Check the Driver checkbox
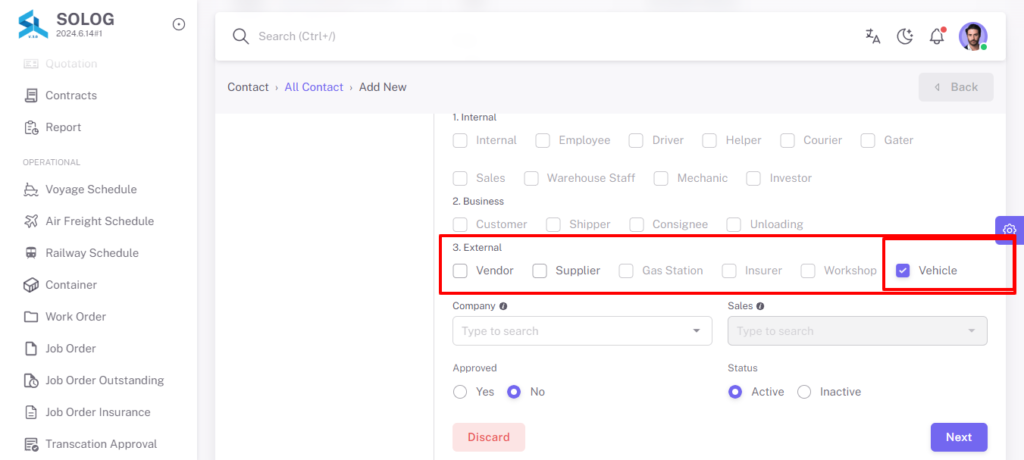Screen dimensions: 1024x460 pyautogui.click(x=636, y=140)
